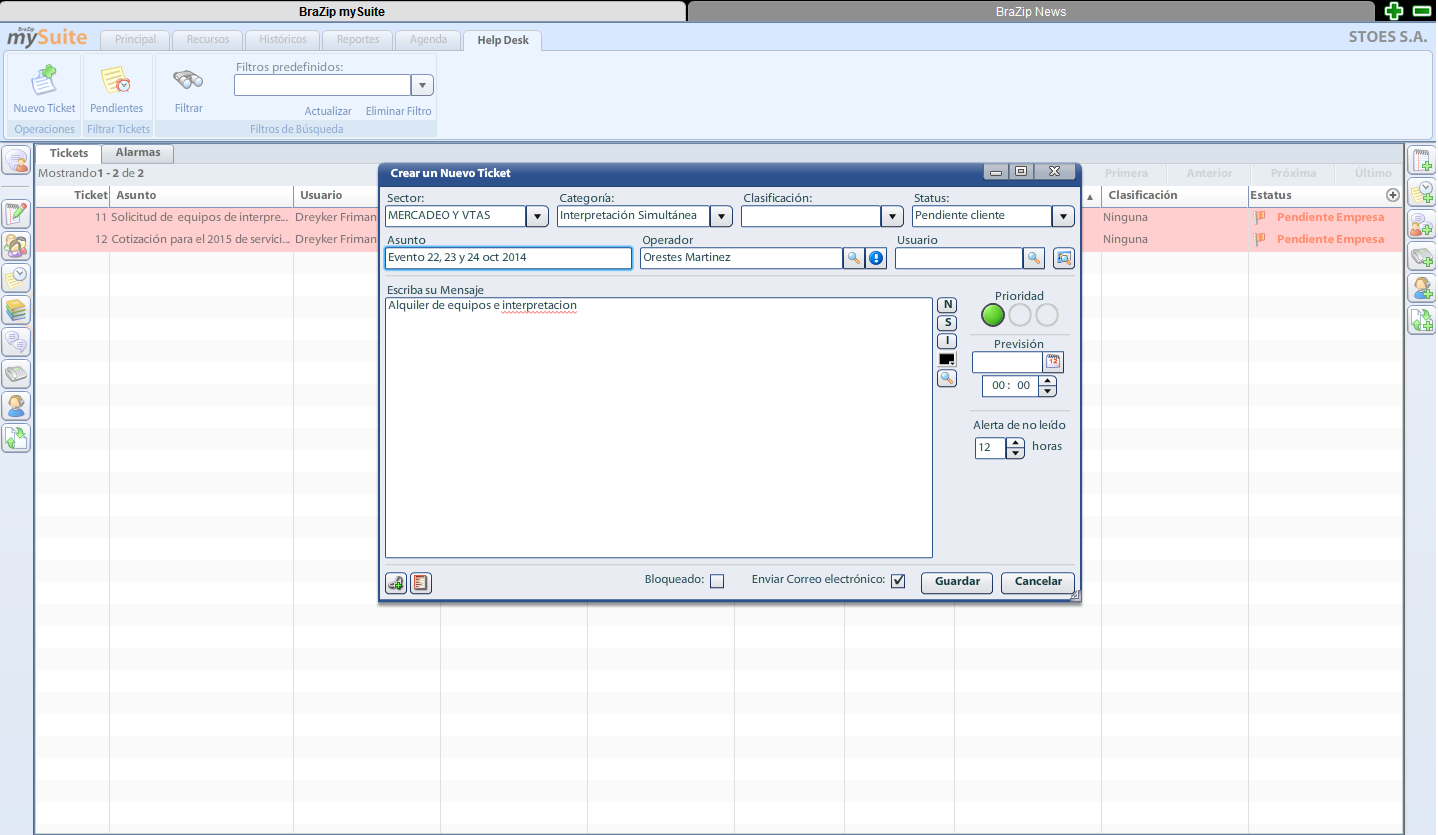
Task: Click the Usuario search magnifier icon
Action: tap(1034, 258)
